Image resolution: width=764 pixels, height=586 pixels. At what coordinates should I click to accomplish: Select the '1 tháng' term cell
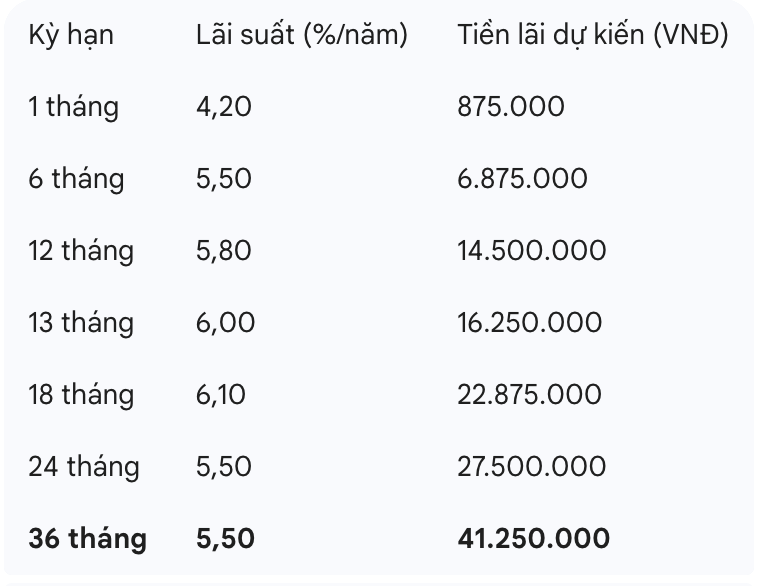pyautogui.click(x=73, y=107)
